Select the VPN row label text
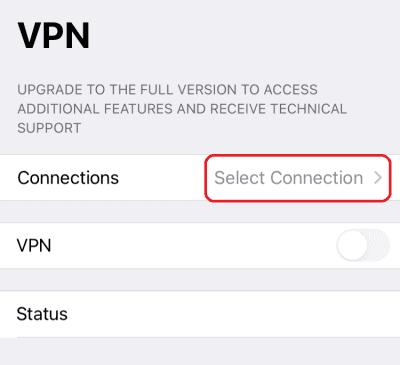The height and width of the screenshot is (365, 400). click(x=34, y=246)
